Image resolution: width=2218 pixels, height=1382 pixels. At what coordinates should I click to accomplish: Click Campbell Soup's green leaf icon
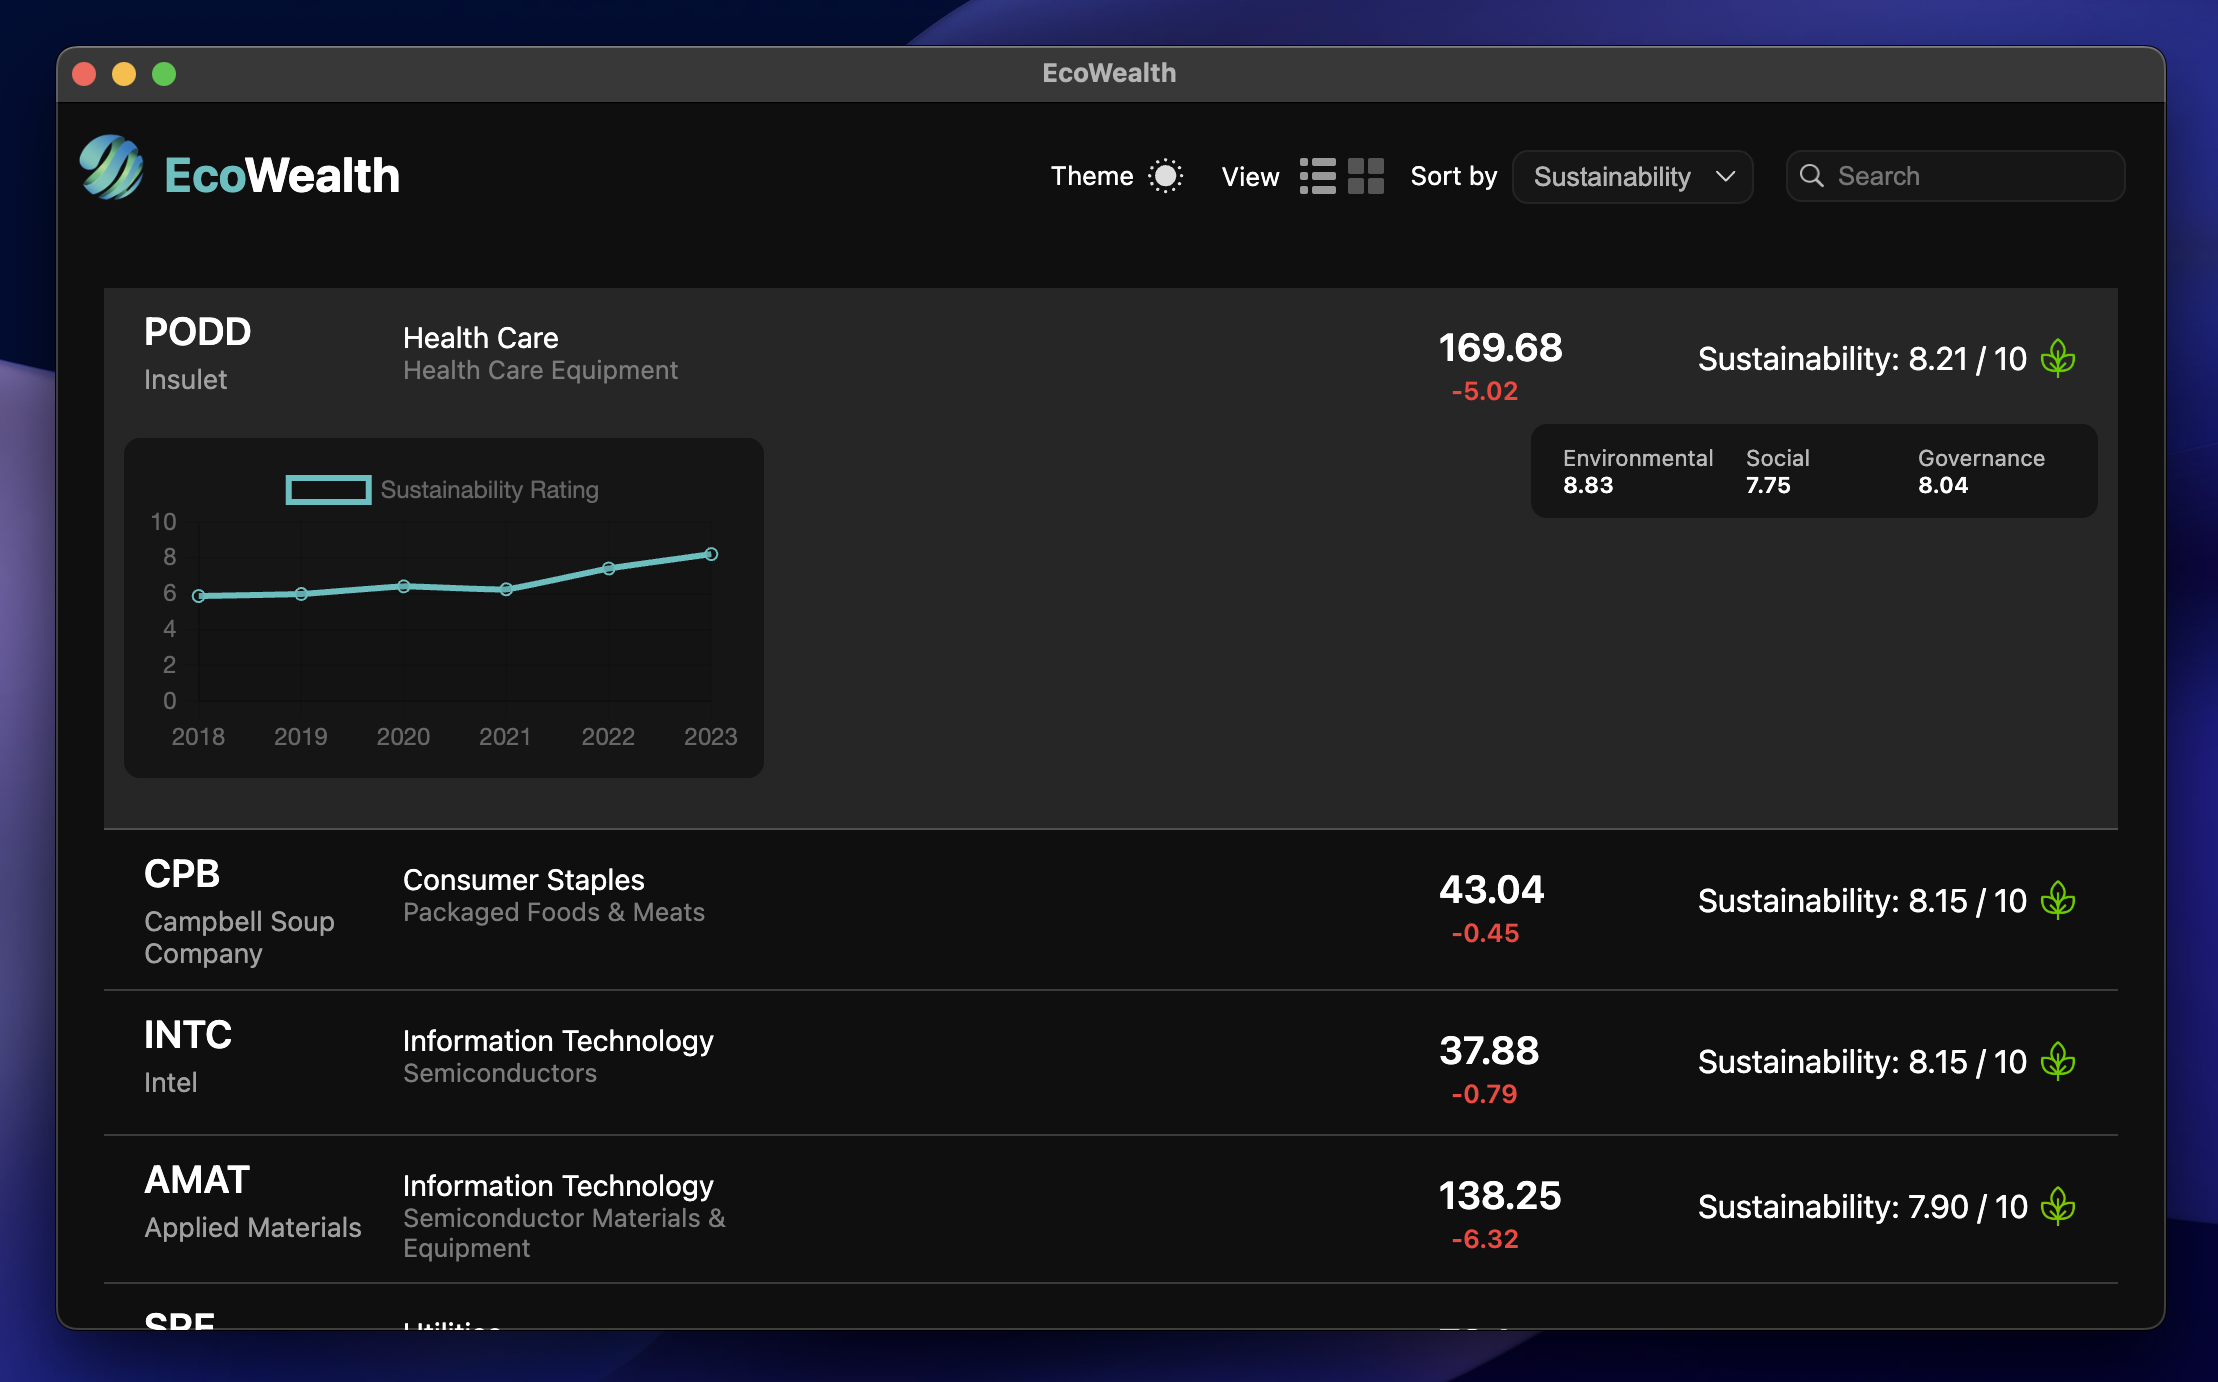[2058, 900]
